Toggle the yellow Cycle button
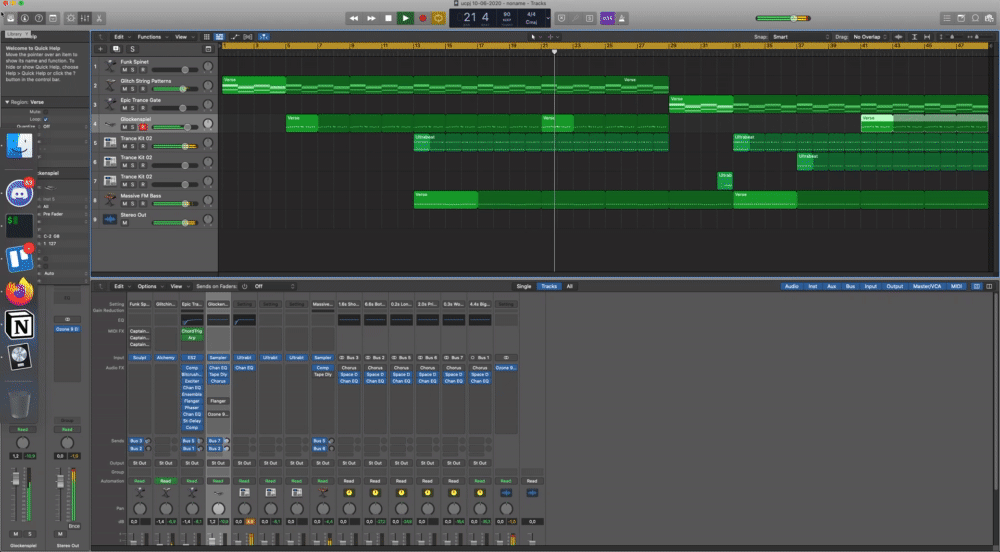The width and height of the screenshot is (1000, 552). pyautogui.click(x=438, y=18)
